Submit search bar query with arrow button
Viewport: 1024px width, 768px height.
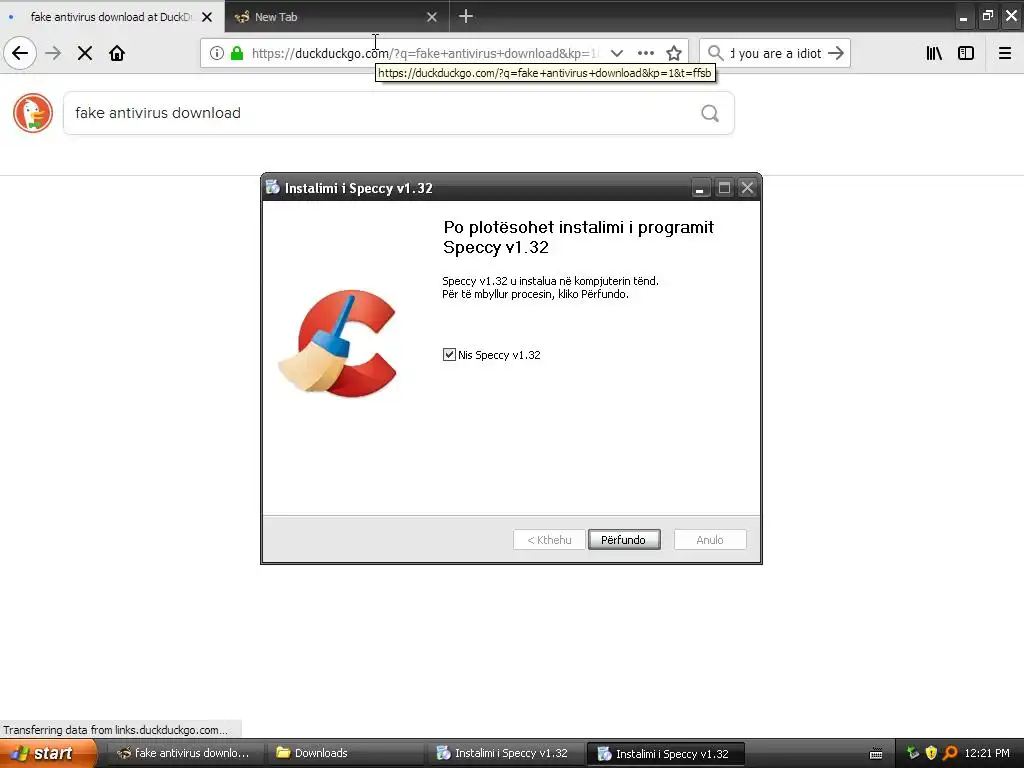[x=836, y=53]
